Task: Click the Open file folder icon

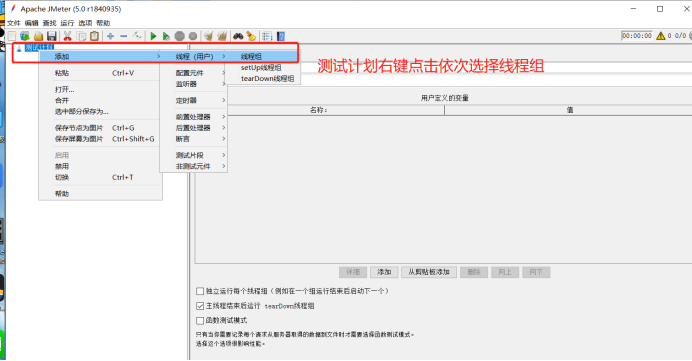Action: click(x=38, y=36)
